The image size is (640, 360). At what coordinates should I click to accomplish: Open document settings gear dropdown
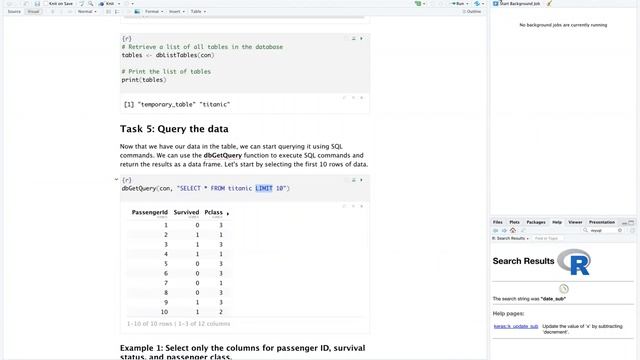(x=128, y=4)
